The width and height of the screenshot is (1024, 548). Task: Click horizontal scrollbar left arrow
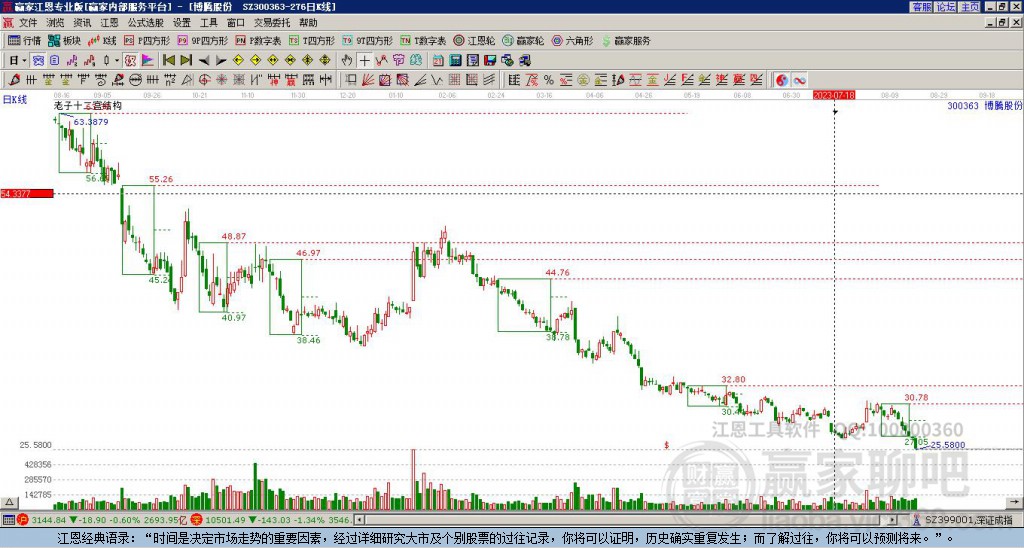click(359, 520)
